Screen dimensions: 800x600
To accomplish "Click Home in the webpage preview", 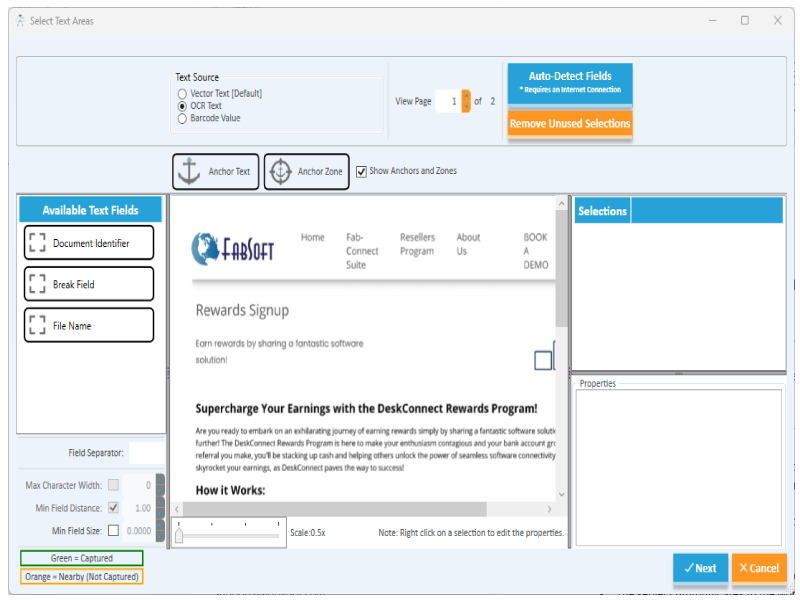I will click(312, 237).
